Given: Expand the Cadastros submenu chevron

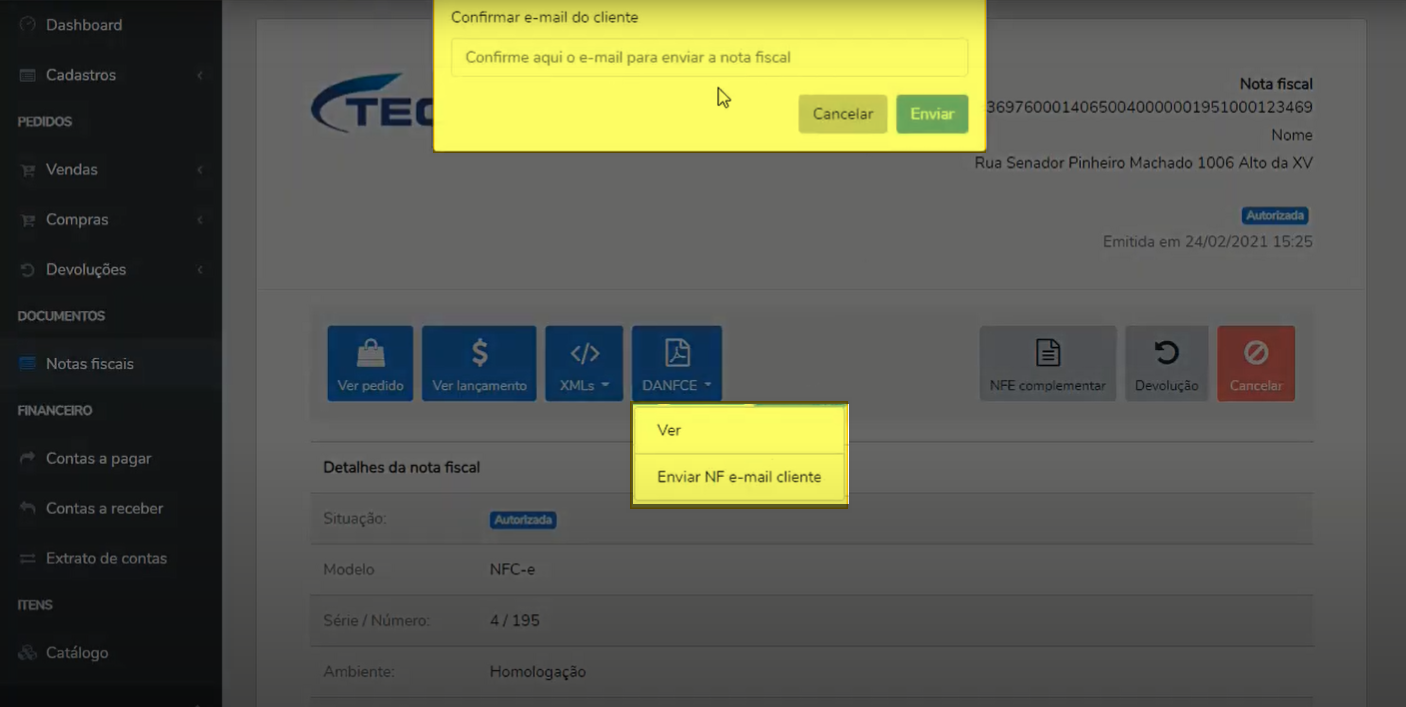Looking at the screenshot, I should coord(200,75).
